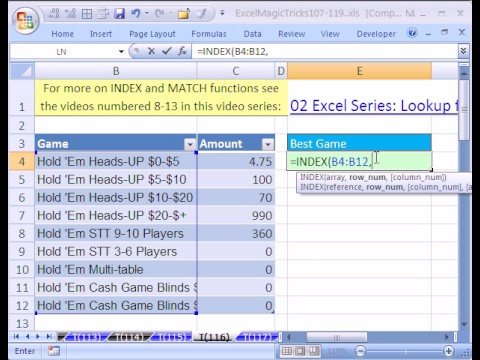Open the View ribbon tab

point(330,34)
